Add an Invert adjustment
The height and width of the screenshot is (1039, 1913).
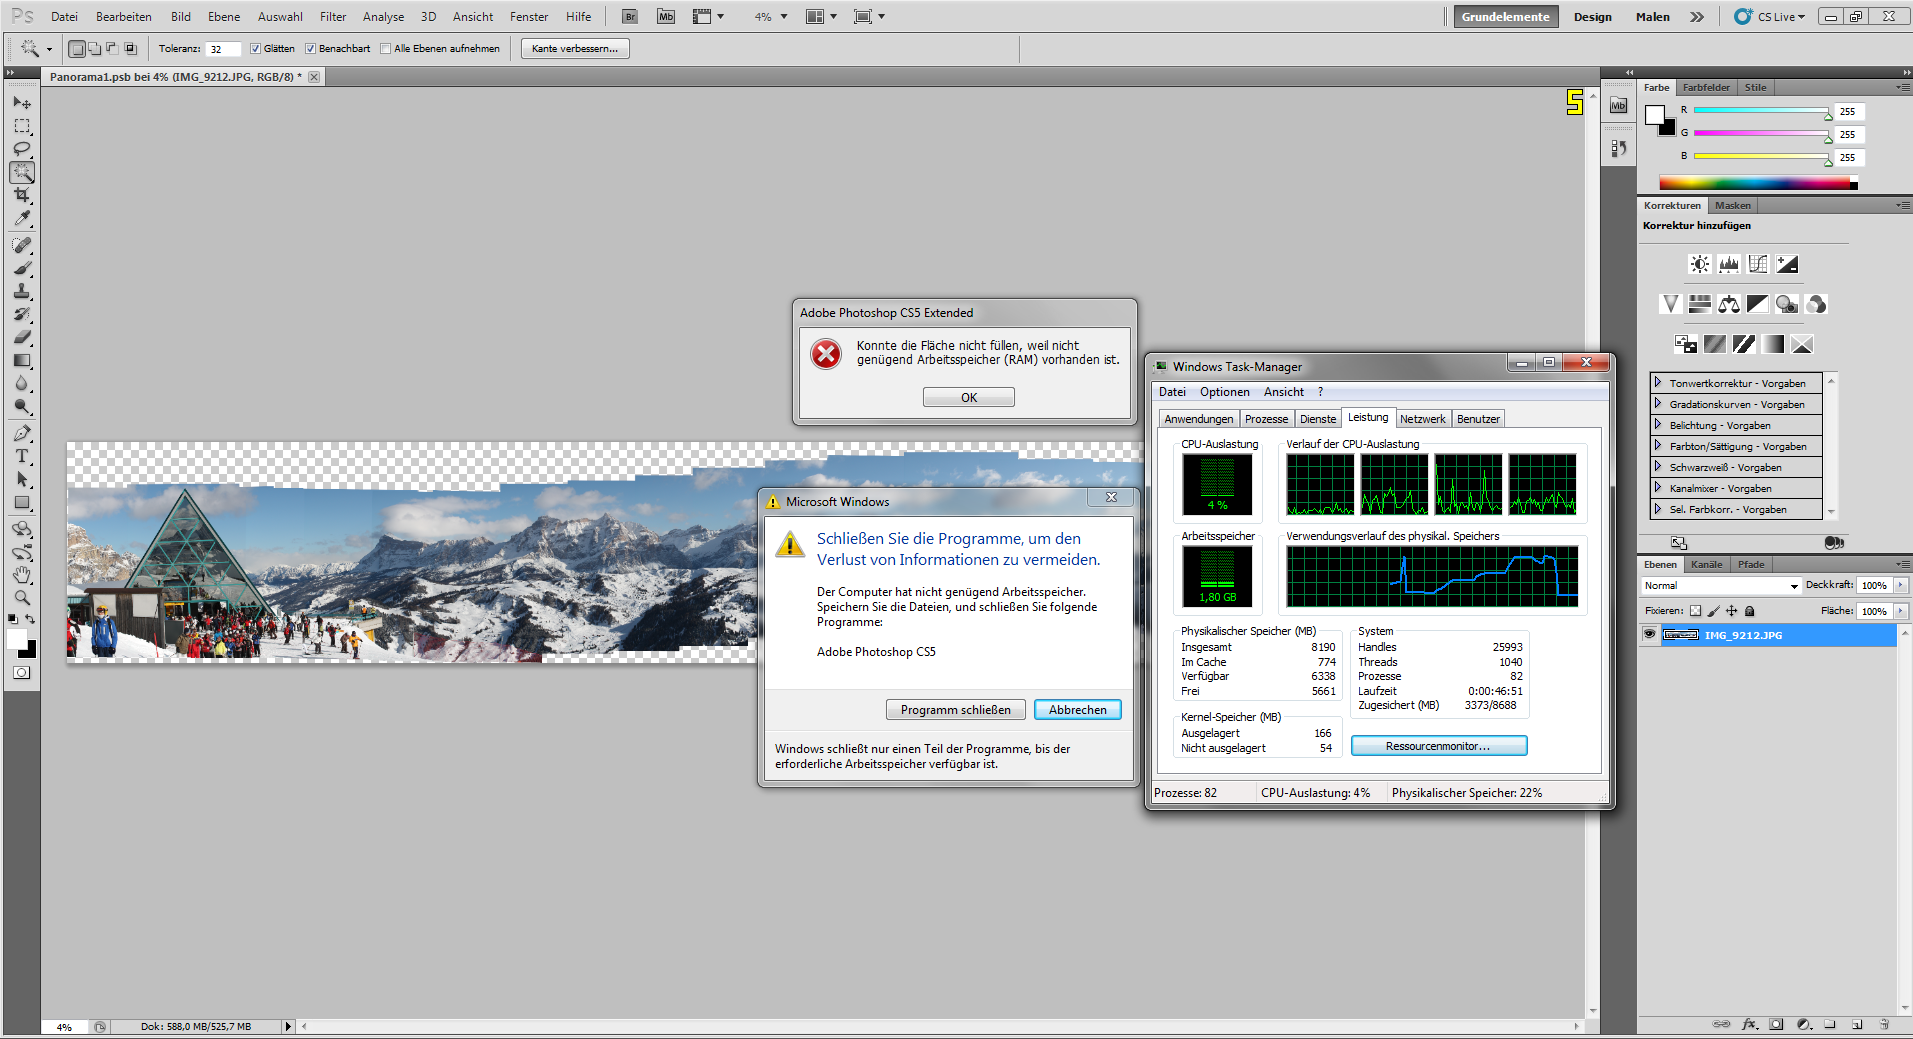pyautogui.click(x=1685, y=344)
